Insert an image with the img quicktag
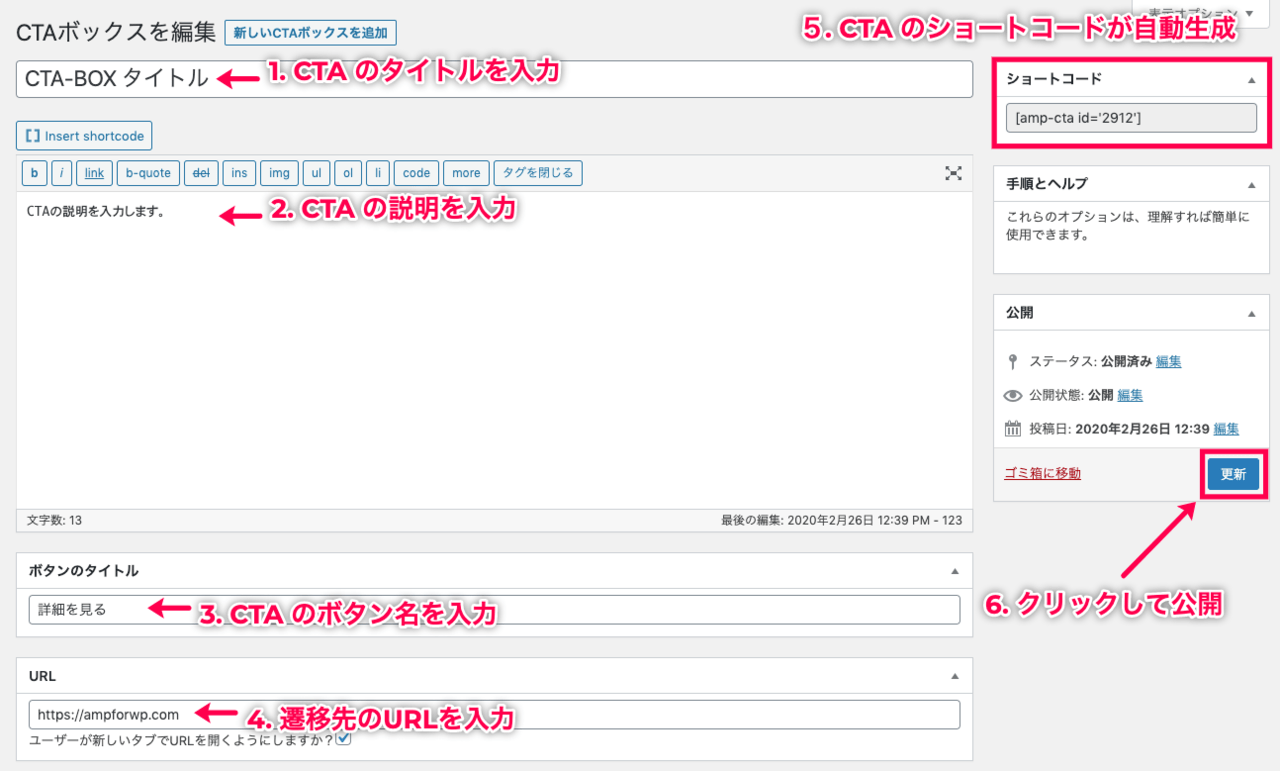 click(x=279, y=173)
